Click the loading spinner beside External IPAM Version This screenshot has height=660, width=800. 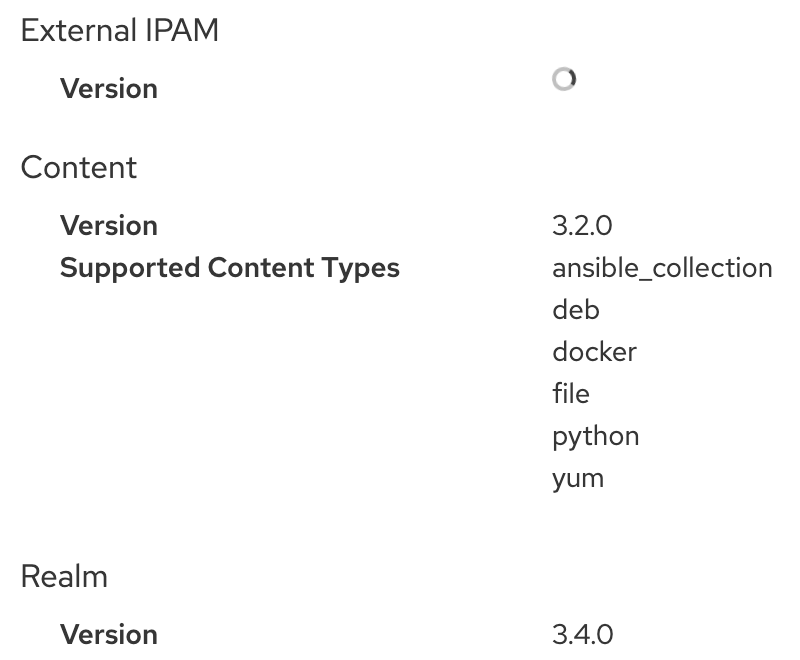pos(564,79)
